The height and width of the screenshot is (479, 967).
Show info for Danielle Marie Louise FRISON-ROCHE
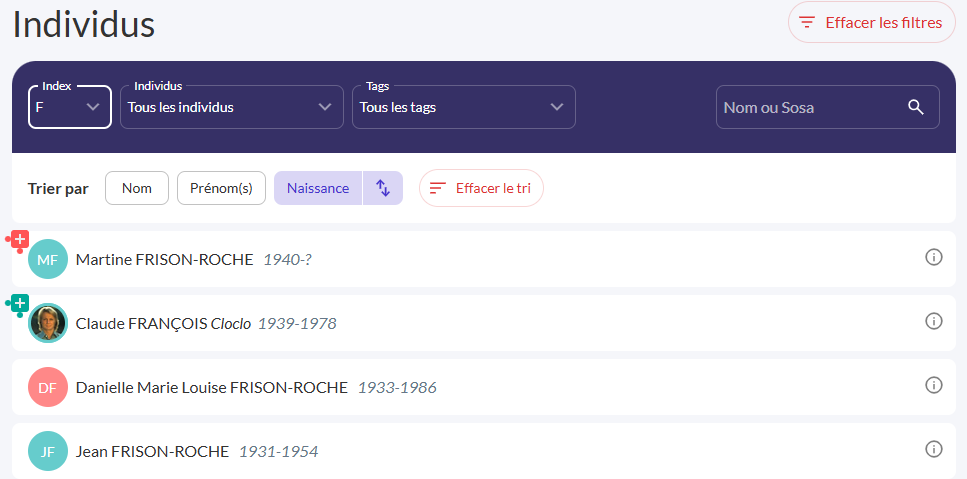[934, 385]
